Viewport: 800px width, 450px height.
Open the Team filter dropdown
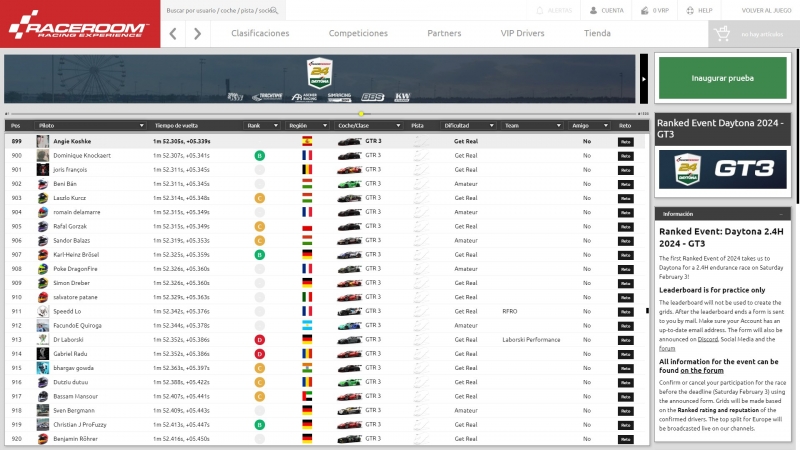(558, 126)
